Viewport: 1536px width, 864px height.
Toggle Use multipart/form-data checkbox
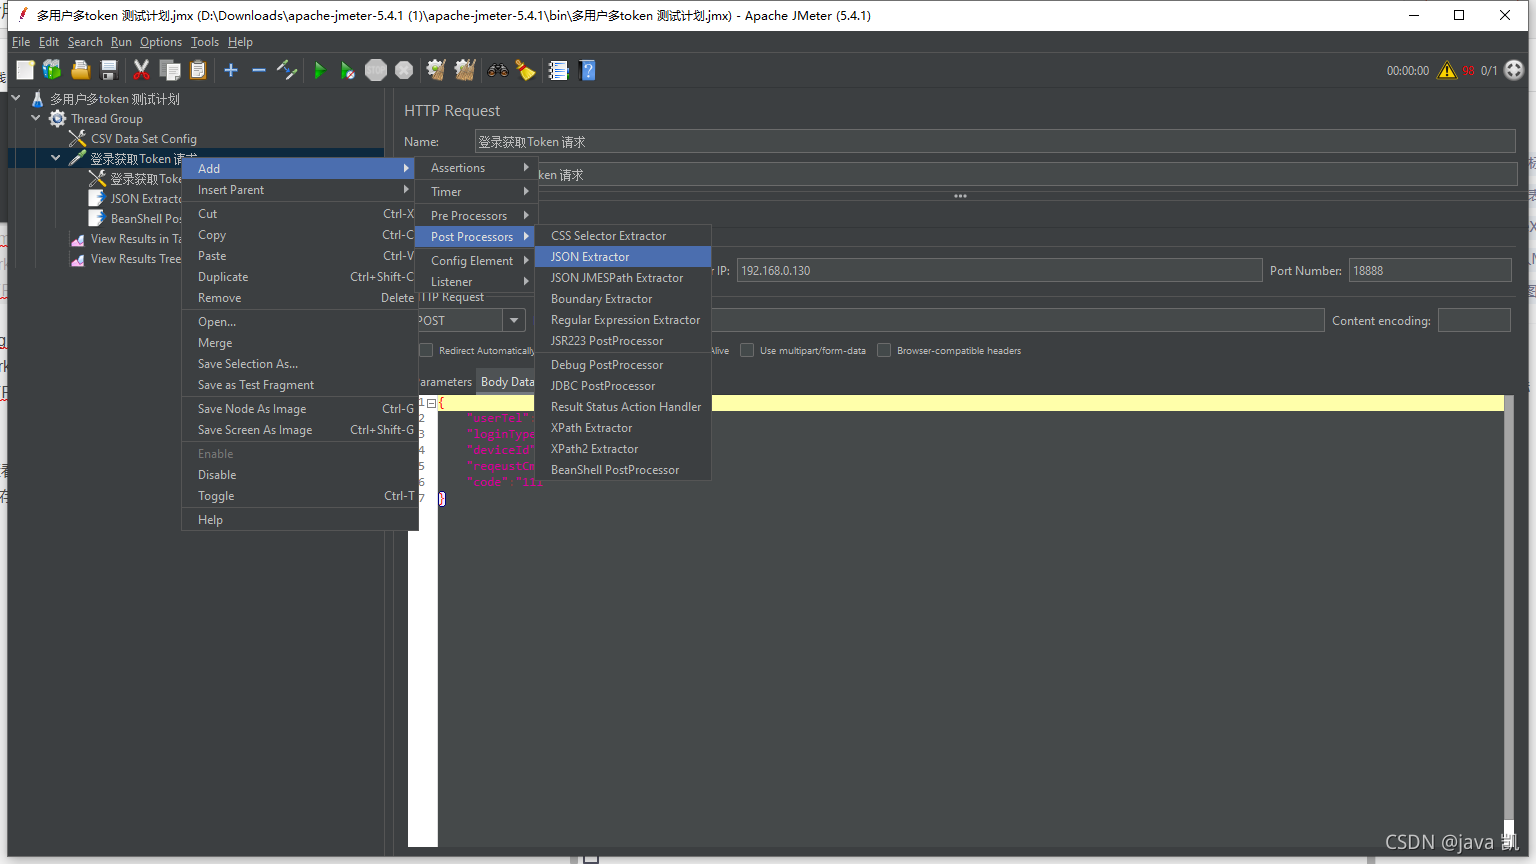pyautogui.click(x=747, y=350)
